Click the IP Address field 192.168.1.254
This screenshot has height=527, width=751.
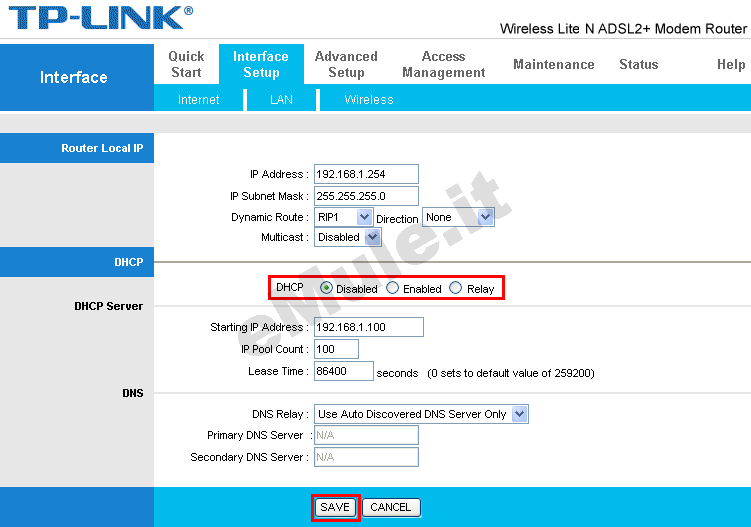(x=366, y=174)
